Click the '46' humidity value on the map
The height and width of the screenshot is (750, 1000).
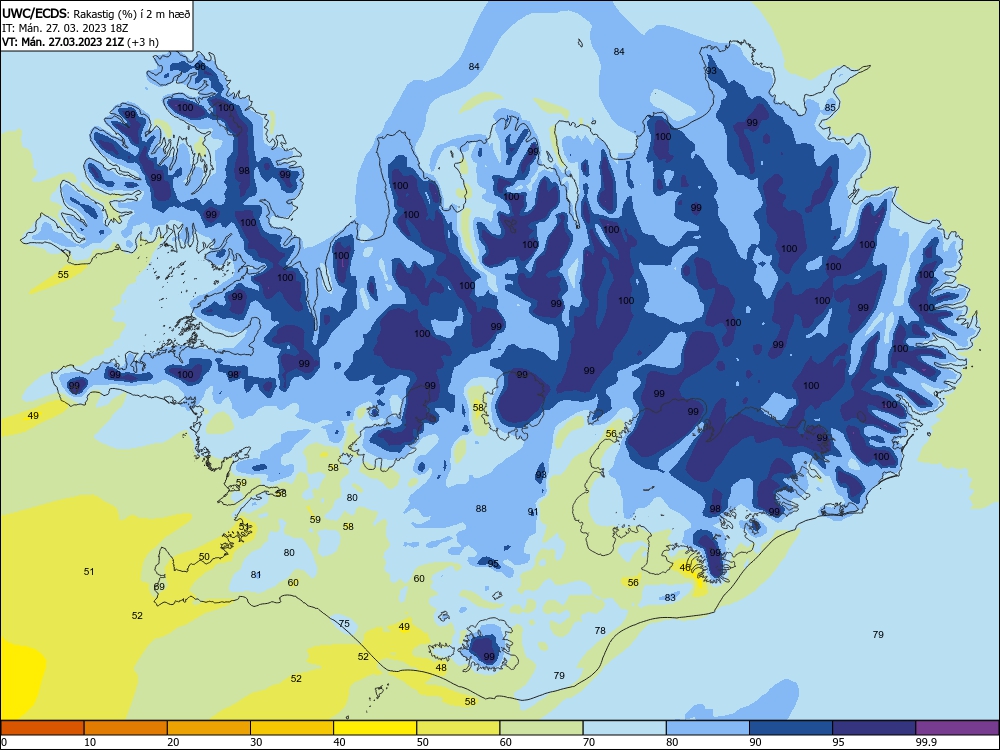coord(685,567)
